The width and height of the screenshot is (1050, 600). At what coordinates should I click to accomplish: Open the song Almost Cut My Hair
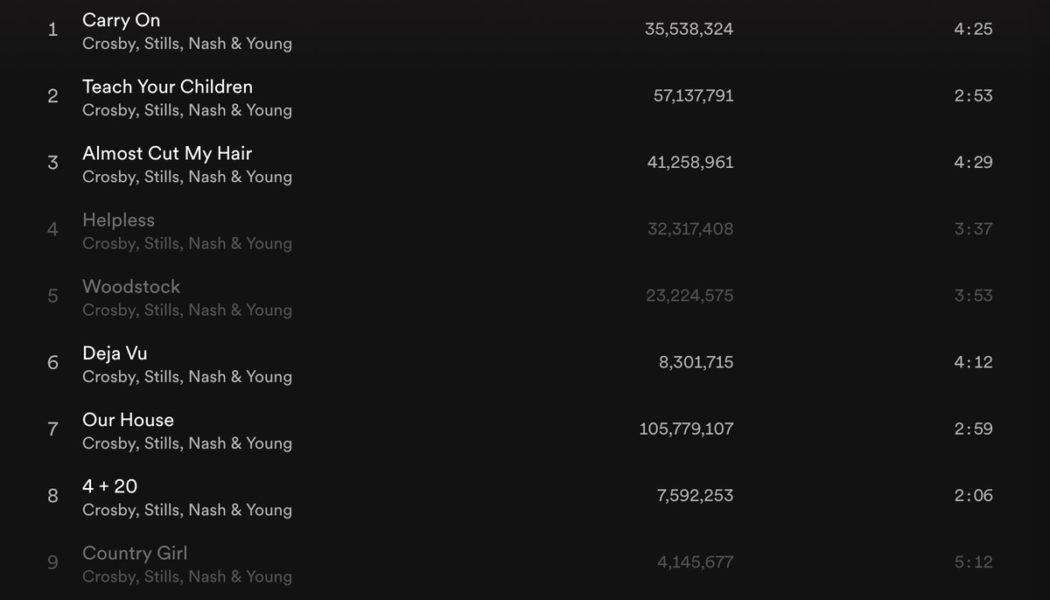[165, 153]
